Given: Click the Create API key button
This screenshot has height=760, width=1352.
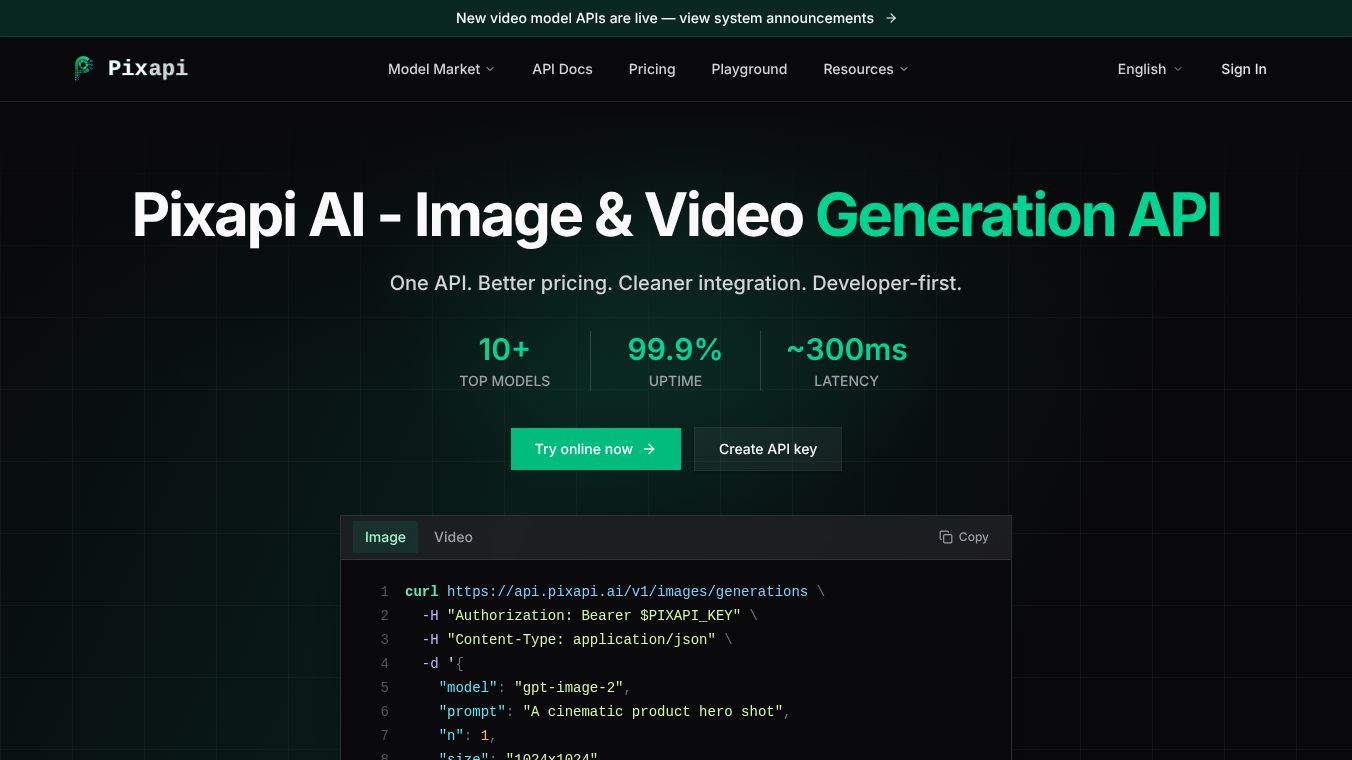Looking at the screenshot, I should click(x=768, y=449).
